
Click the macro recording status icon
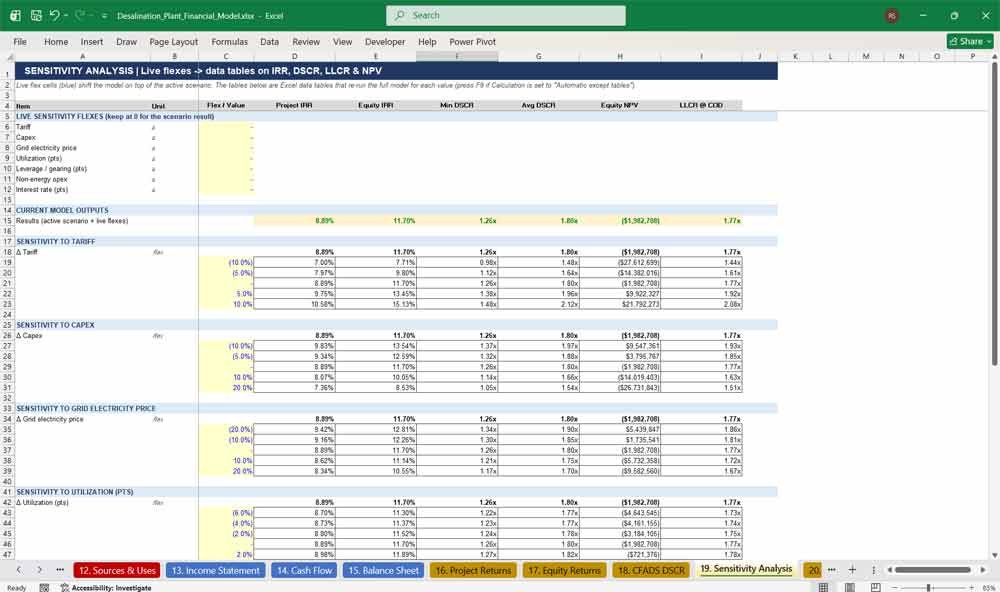pyautogui.click(x=44, y=588)
